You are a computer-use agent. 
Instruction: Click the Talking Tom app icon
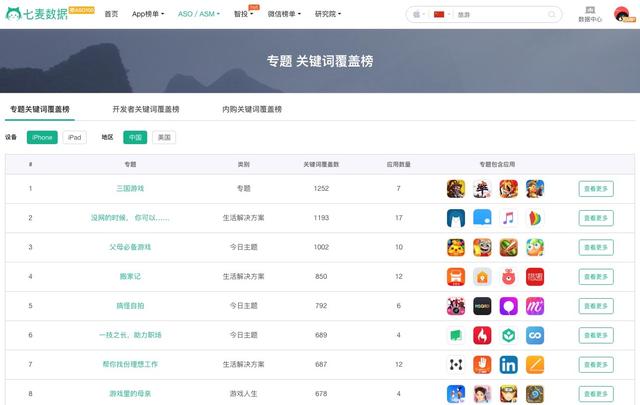pos(482,247)
